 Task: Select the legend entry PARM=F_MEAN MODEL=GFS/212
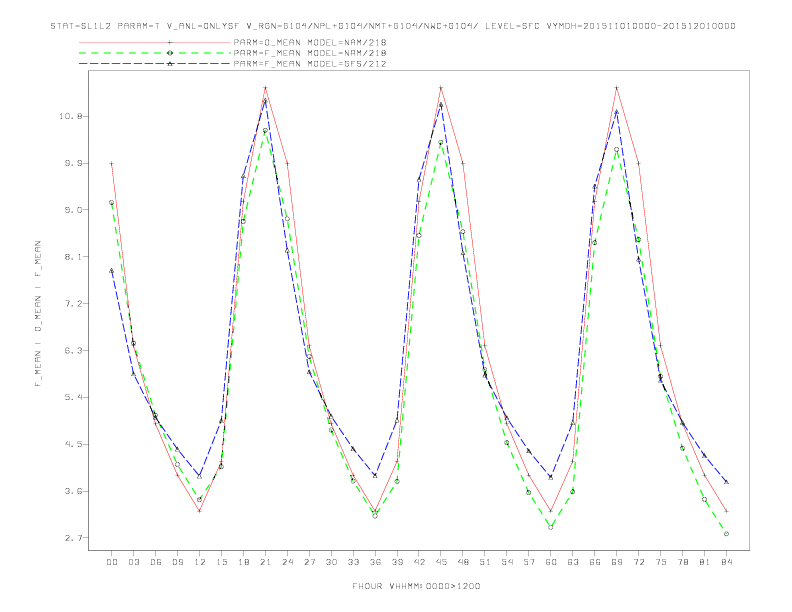click(x=310, y=64)
